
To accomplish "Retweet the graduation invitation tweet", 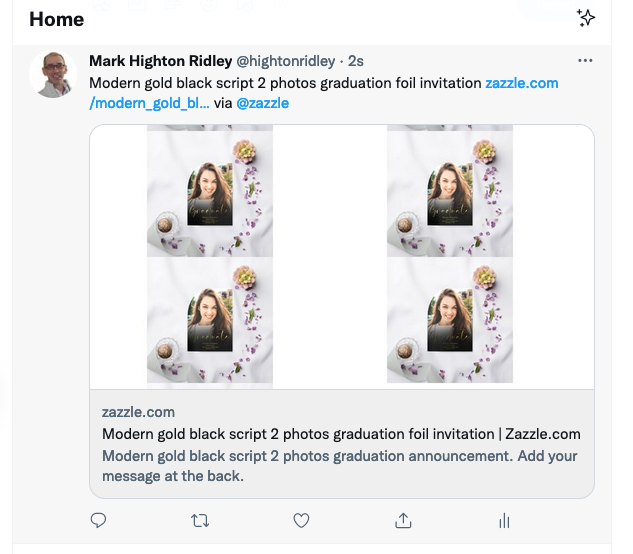I will pyautogui.click(x=200, y=520).
